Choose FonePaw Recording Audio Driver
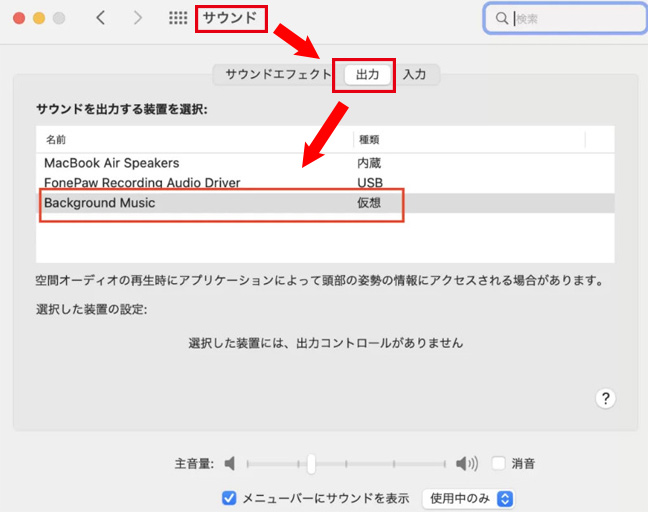The height and width of the screenshot is (512, 648). point(325,183)
